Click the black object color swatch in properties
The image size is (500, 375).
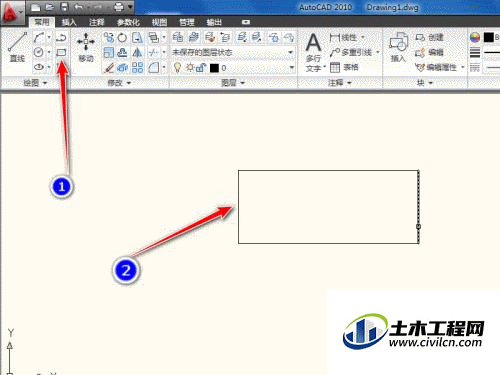click(489, 37)
